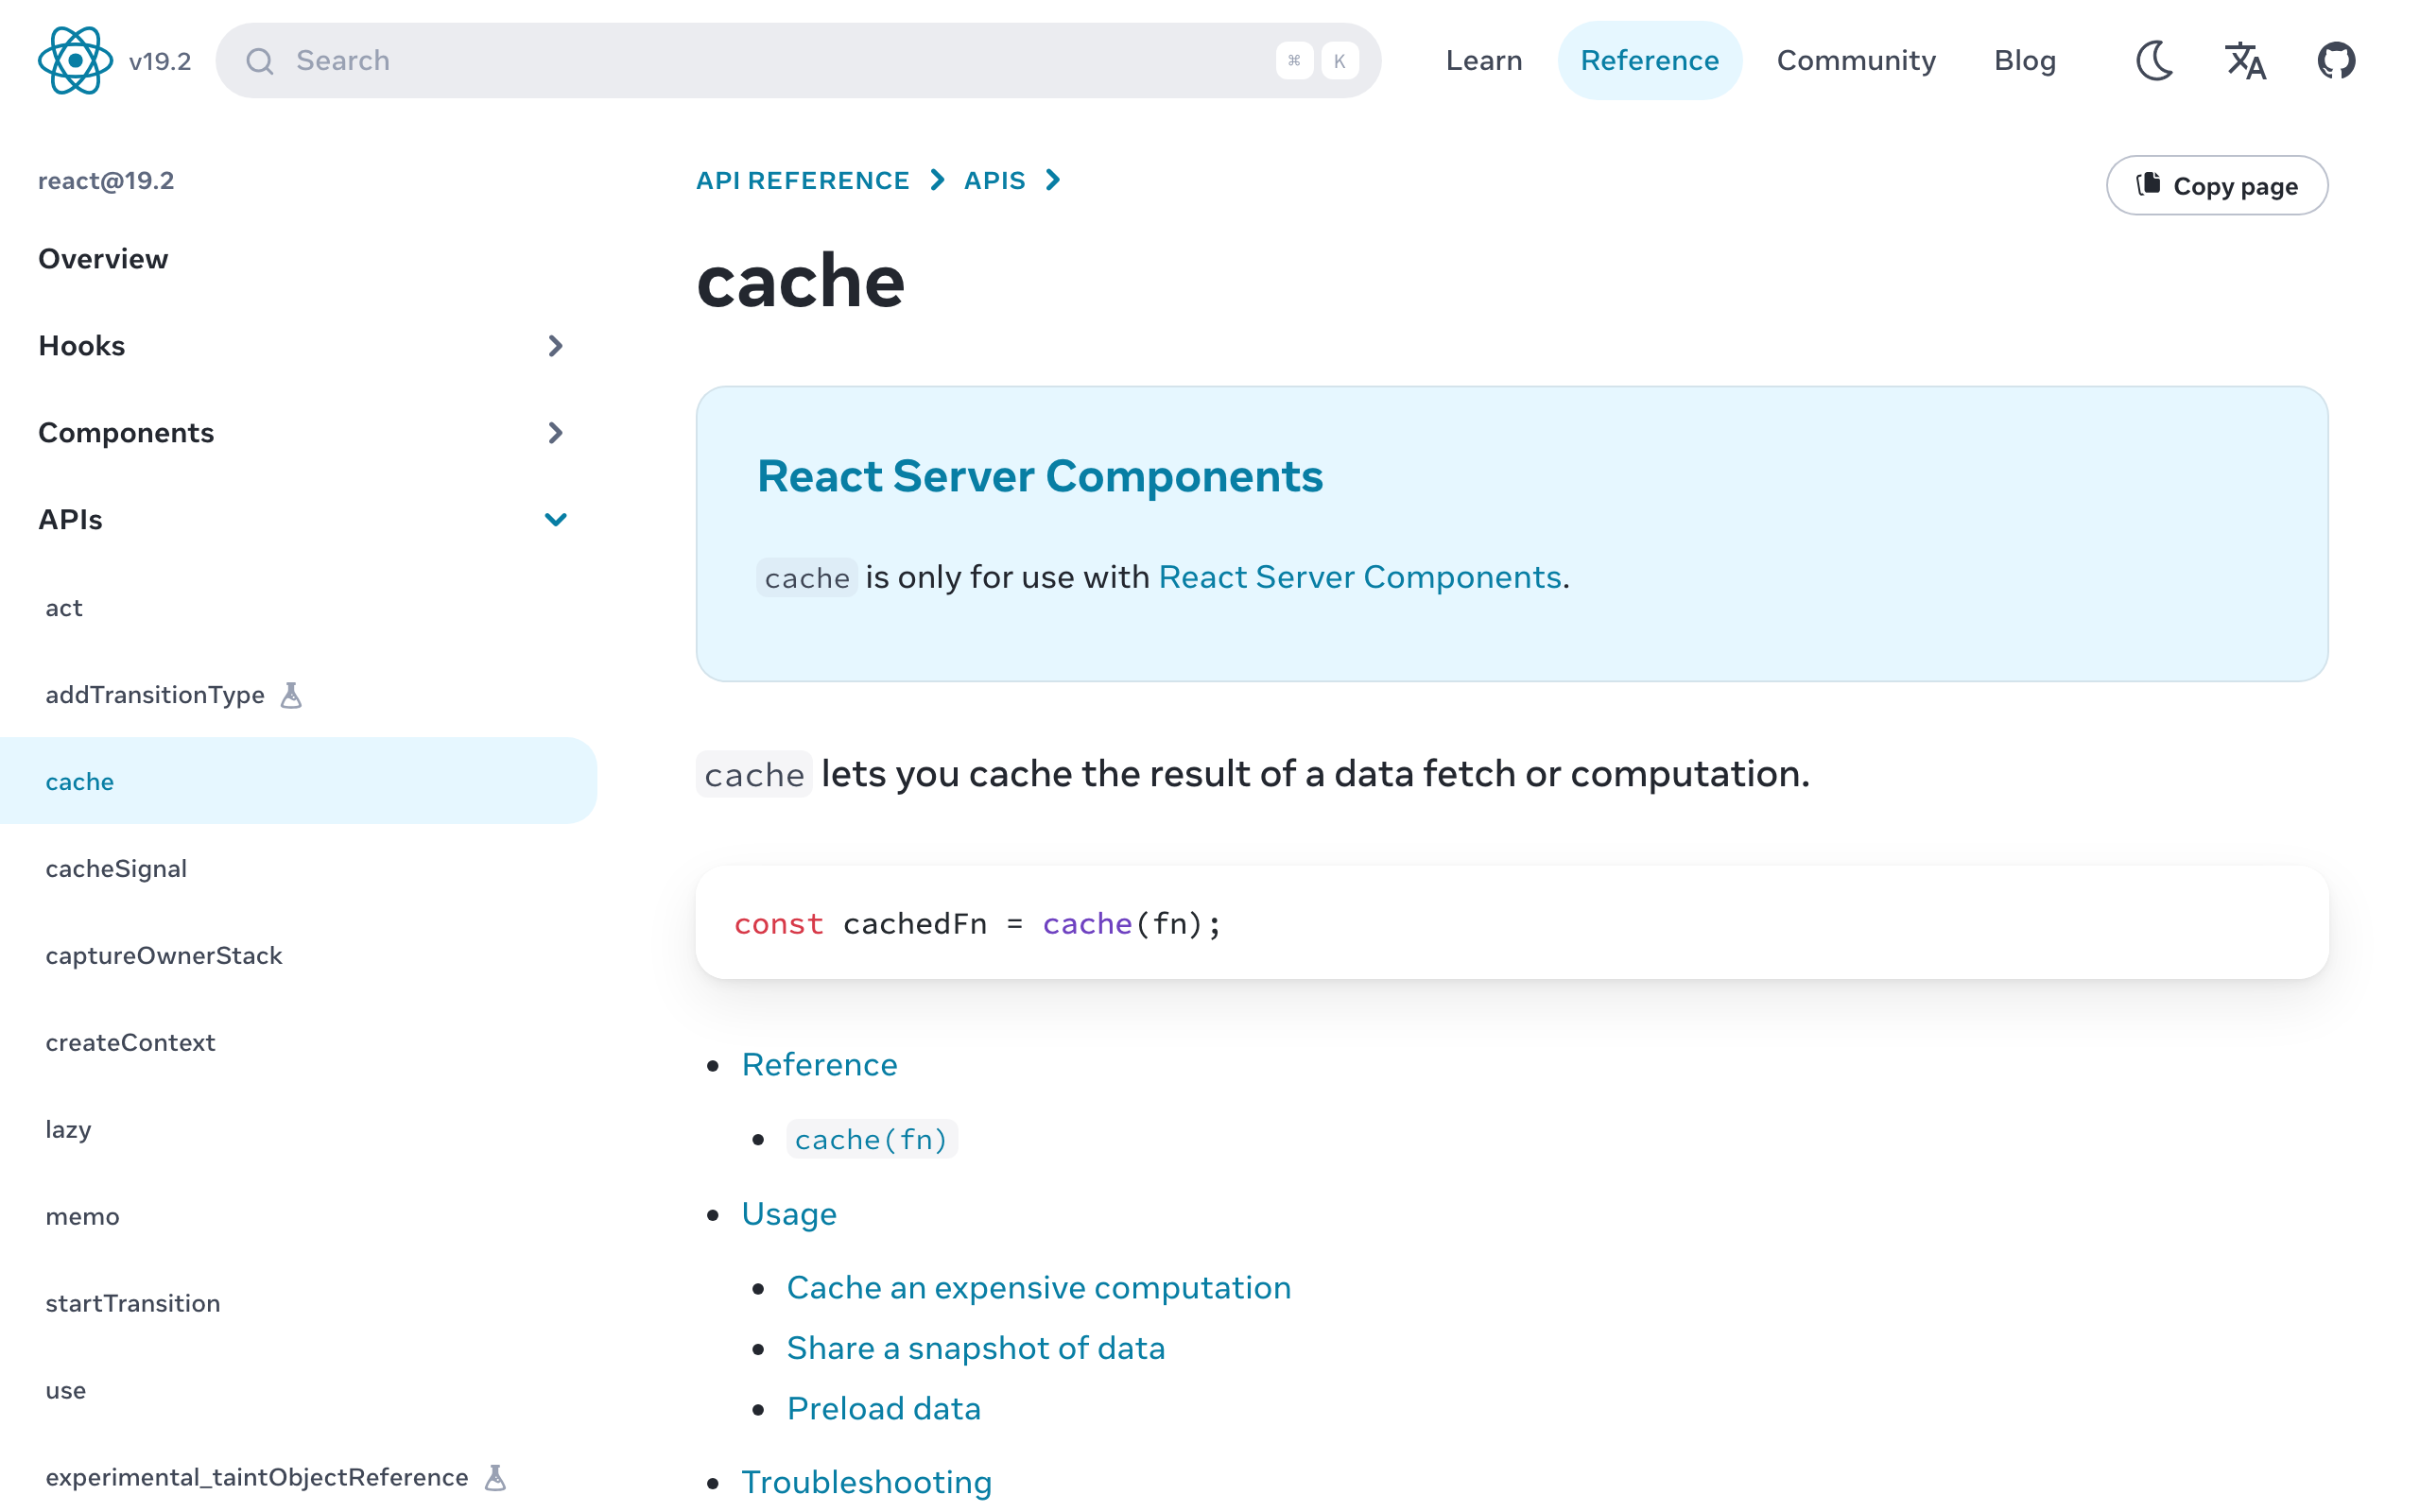
Task: Select startTransition in the sidebar
Action: 298,1303
